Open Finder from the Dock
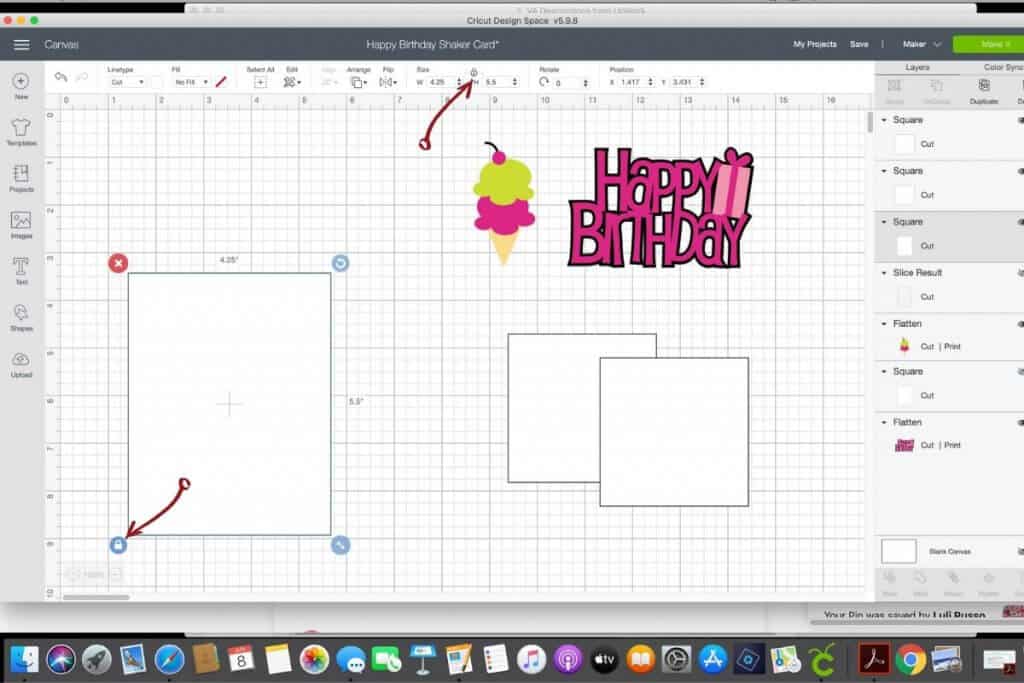Screen dimensions: 1024x683 click(x=24, y=659)
